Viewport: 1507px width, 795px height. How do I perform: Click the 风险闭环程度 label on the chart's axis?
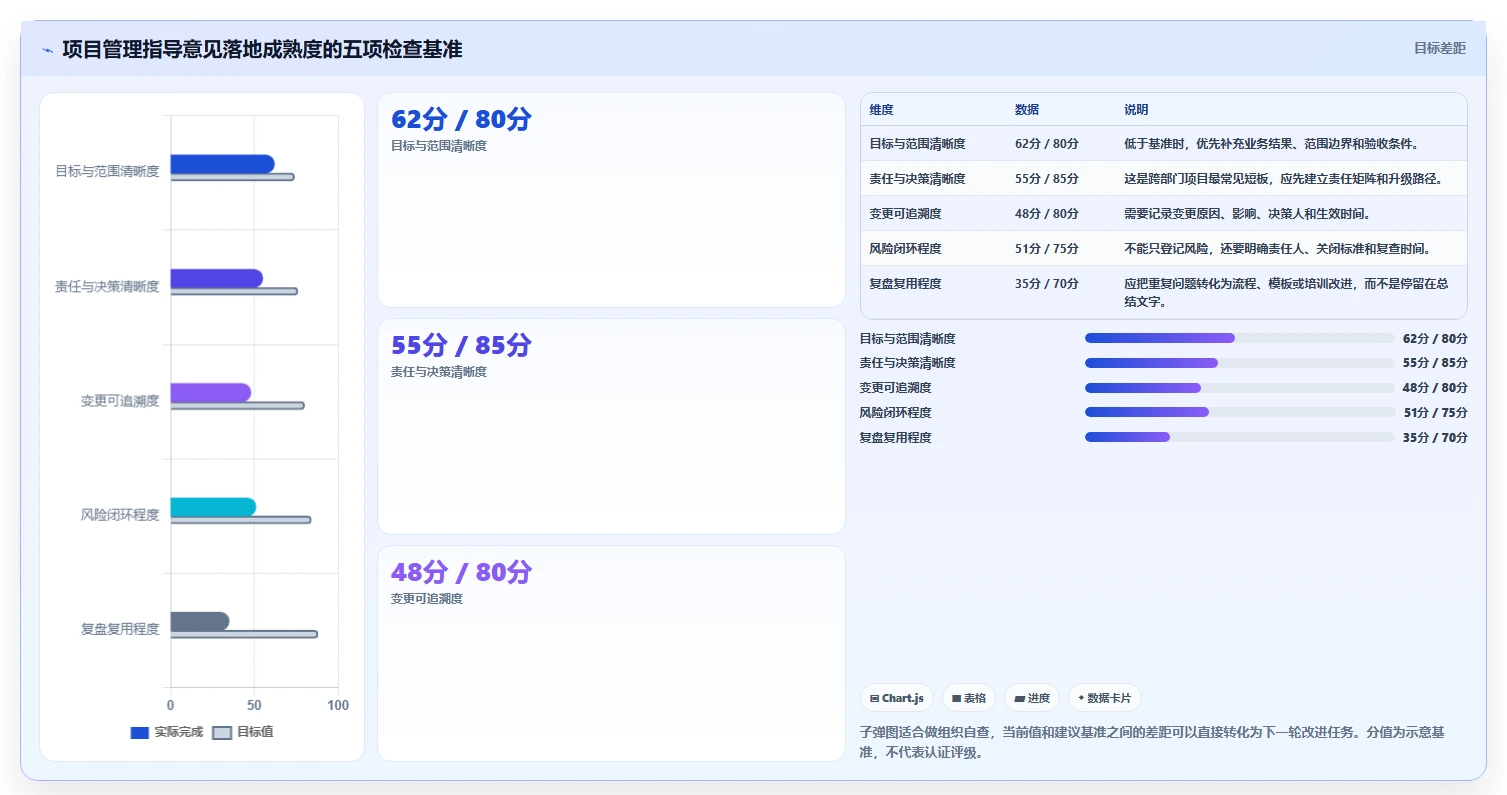(120, 515)
